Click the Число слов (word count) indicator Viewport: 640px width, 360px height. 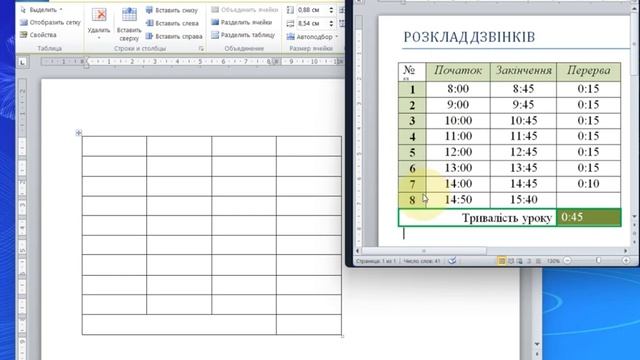point(422,261)
